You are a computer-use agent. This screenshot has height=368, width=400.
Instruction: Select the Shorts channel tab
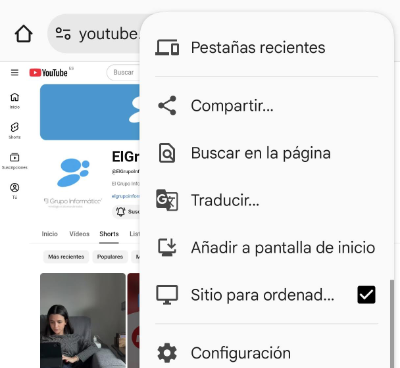[109, 234]
